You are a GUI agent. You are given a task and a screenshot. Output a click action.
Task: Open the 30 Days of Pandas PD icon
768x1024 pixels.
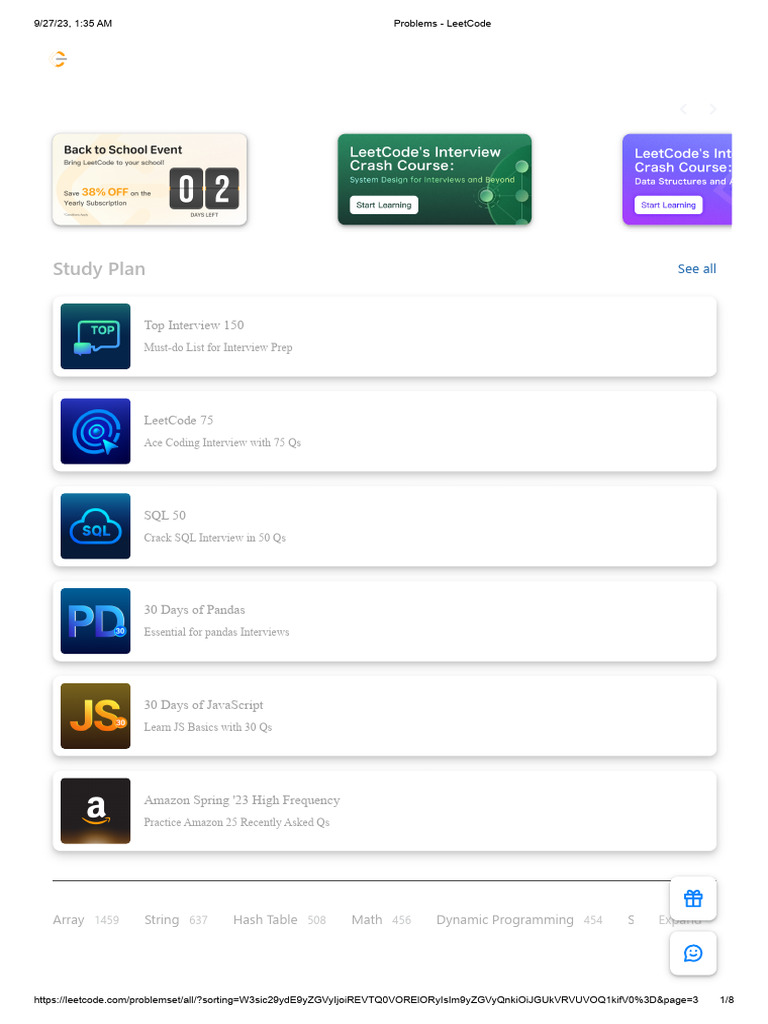coord(95,621)
